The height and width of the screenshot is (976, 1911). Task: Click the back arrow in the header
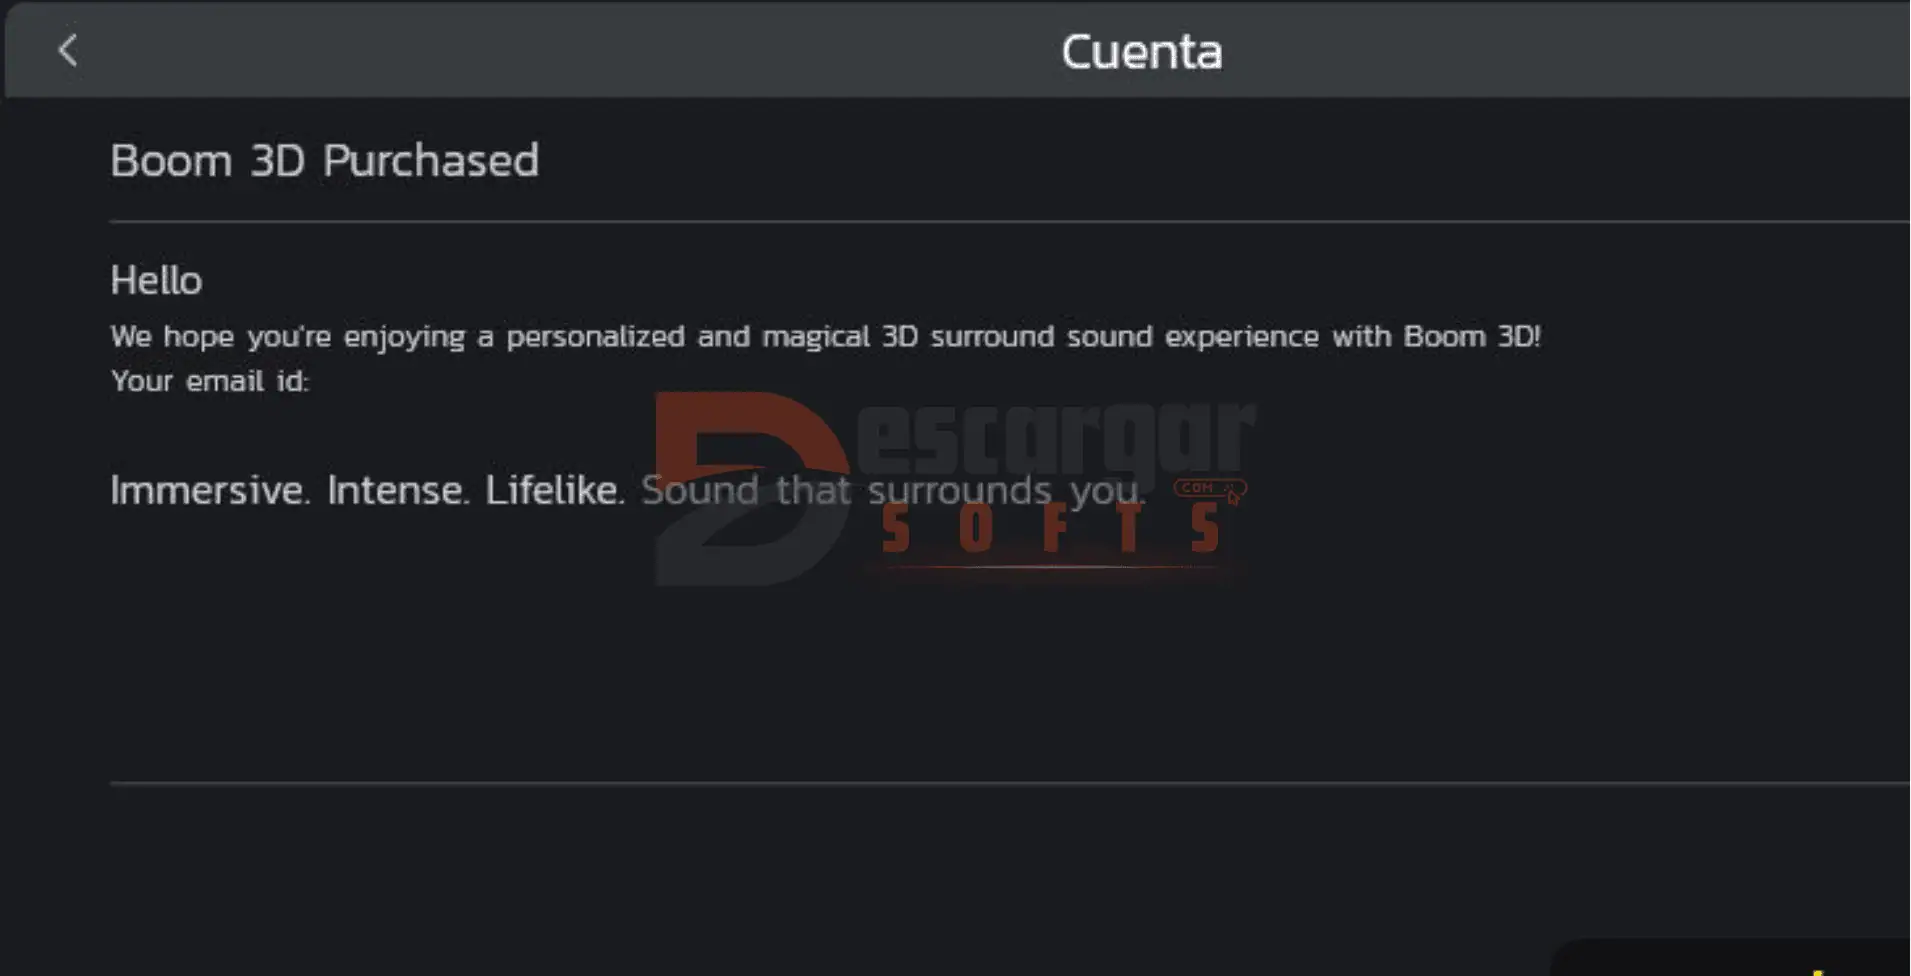pos(67,50)
